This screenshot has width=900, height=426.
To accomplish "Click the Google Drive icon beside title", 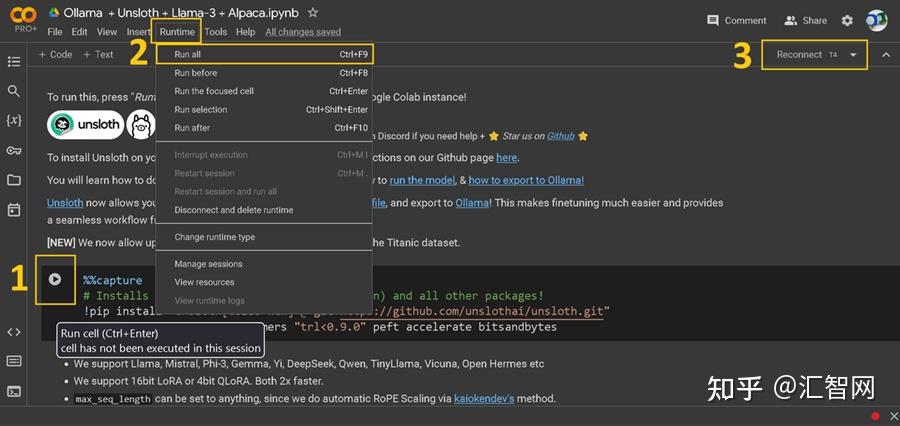I will [54, 12].
